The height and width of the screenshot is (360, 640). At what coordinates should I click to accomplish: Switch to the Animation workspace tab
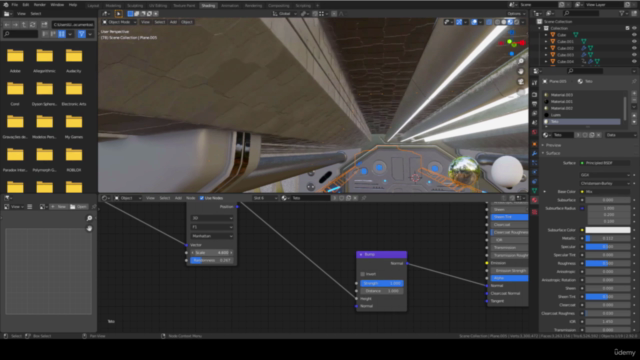click(x=230, y=6)
